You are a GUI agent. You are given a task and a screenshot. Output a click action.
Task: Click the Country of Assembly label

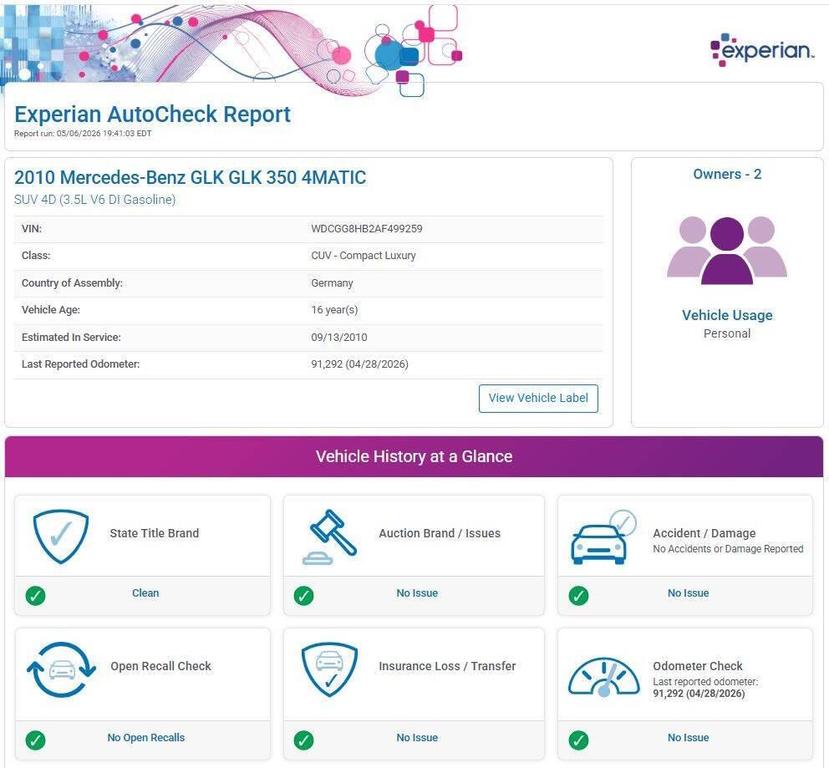coord(72,283)
